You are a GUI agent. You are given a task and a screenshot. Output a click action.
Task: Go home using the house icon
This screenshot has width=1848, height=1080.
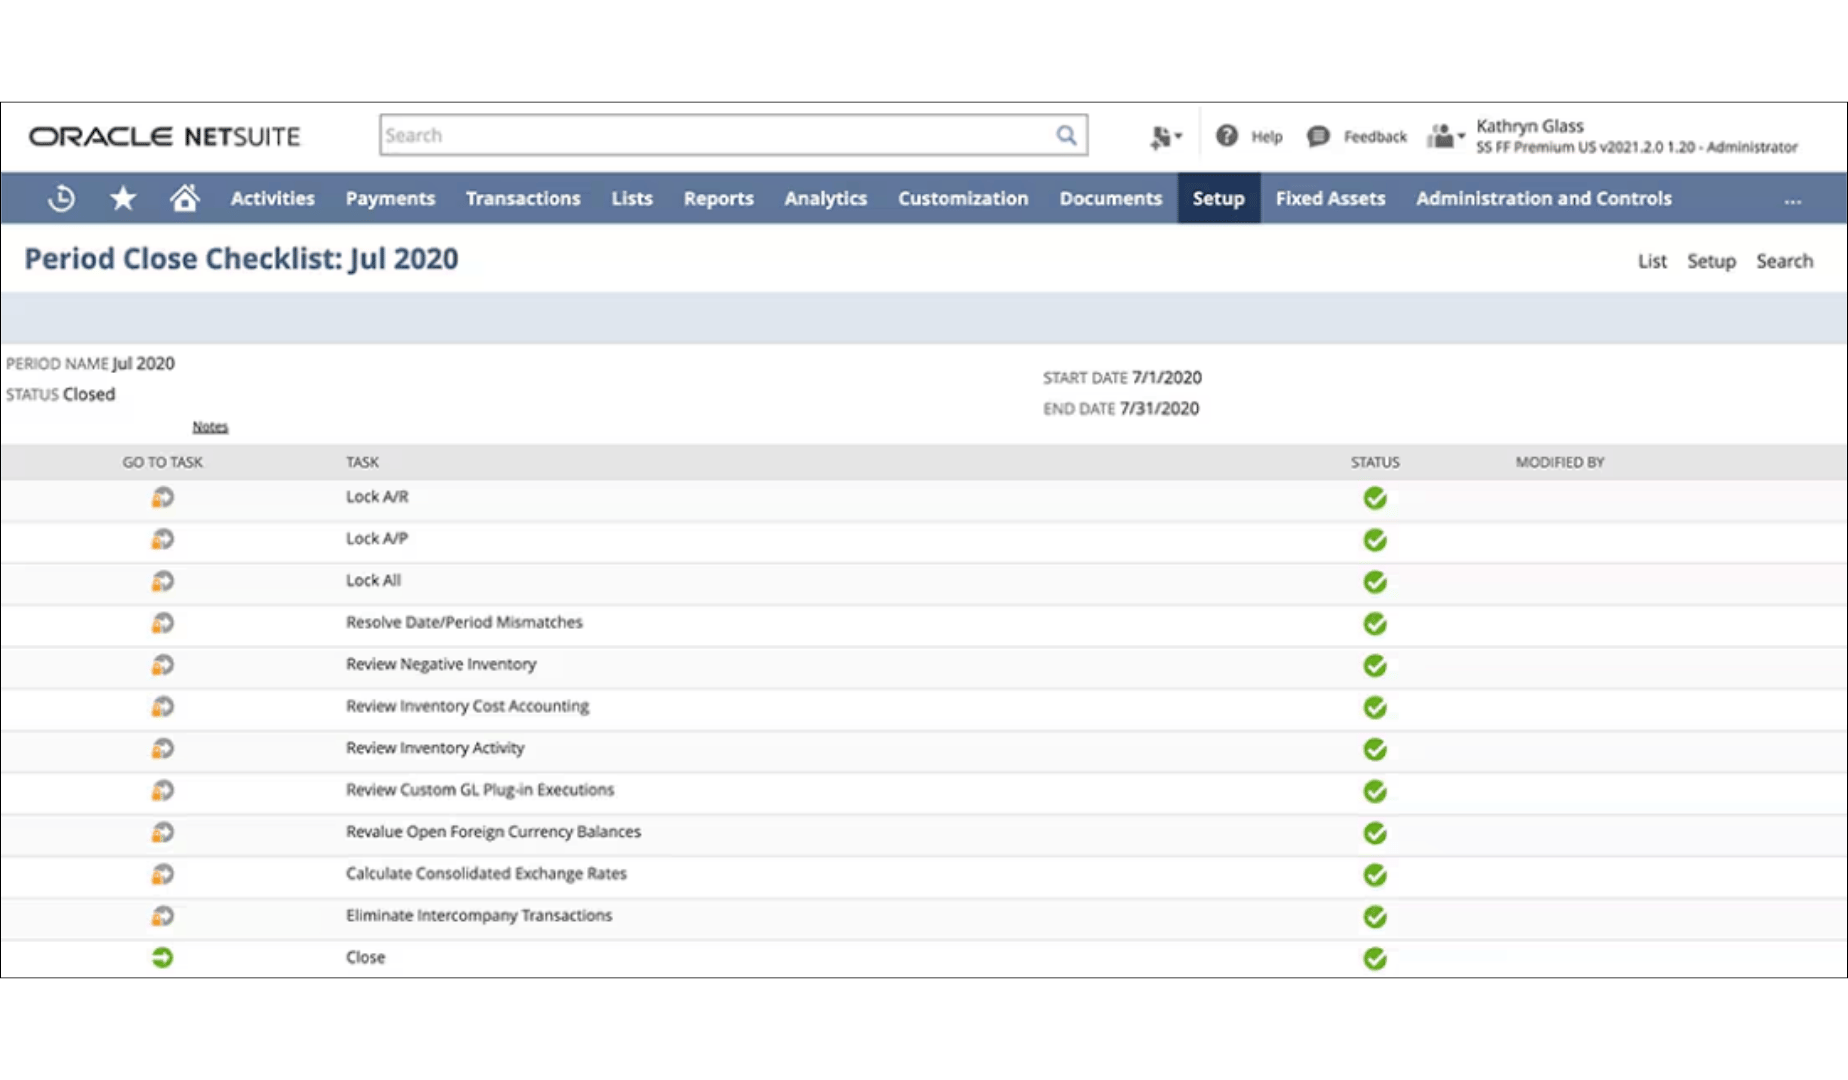tap(185, 197)
